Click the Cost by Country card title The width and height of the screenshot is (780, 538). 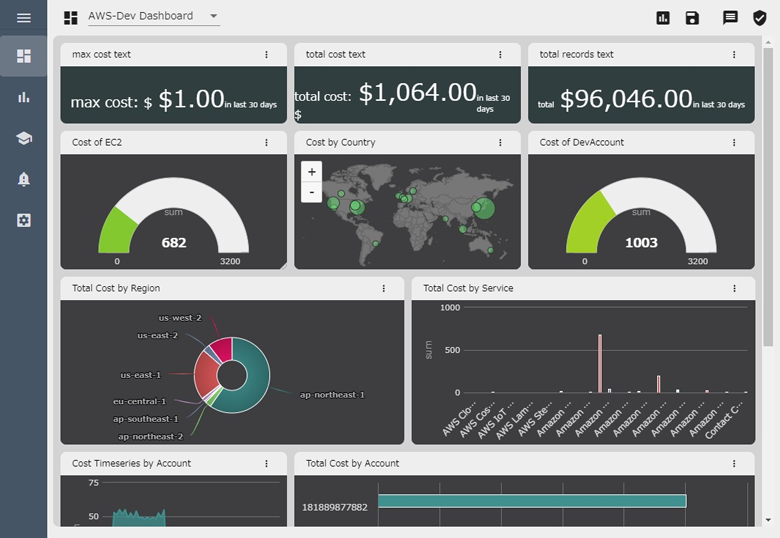pos(340,143)
